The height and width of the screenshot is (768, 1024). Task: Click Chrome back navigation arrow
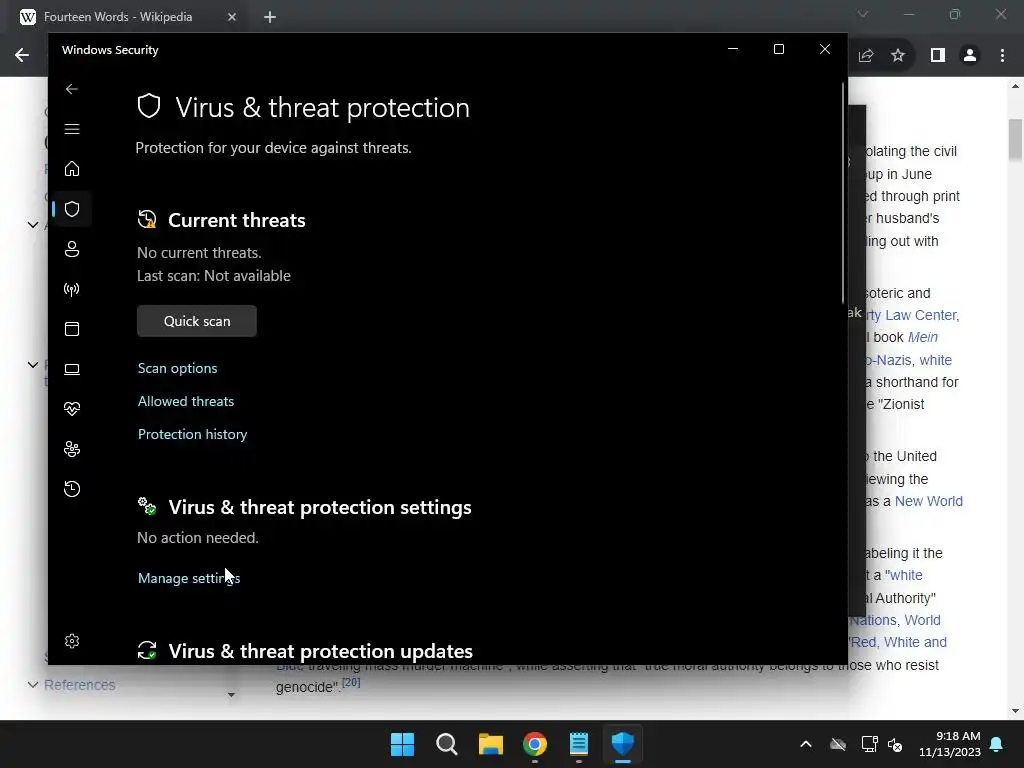coord(22,56)
